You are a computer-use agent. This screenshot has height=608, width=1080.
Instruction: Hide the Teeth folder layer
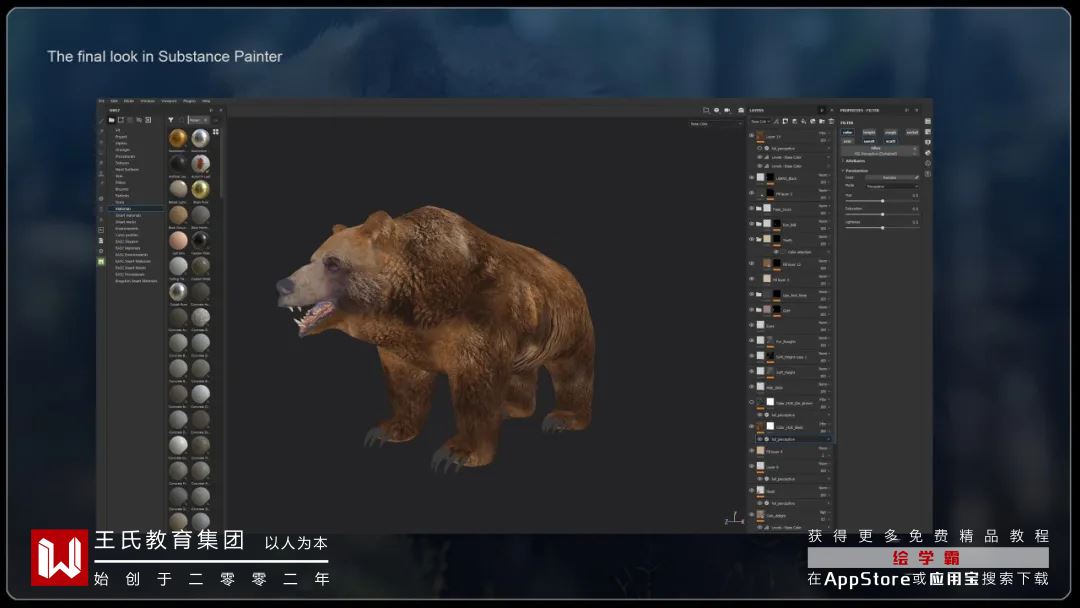click(x=751, y=239)
